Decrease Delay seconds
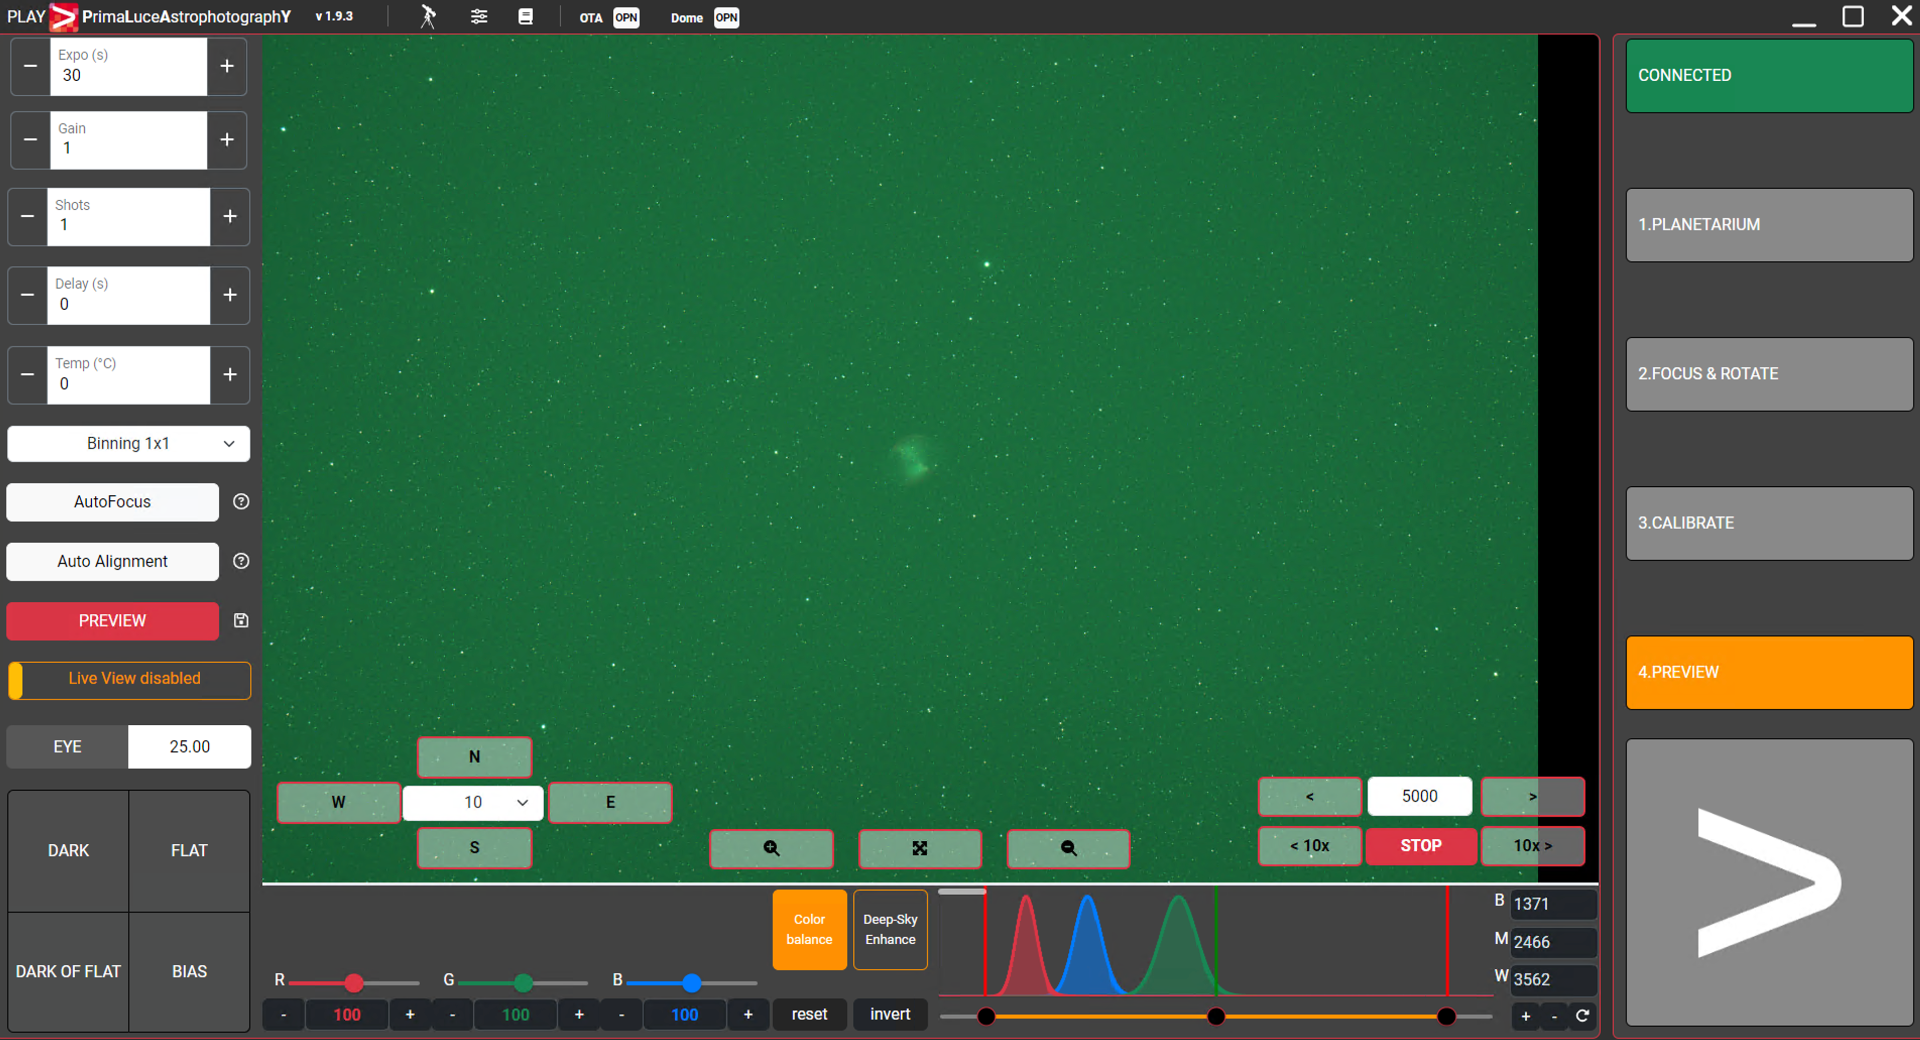 tap(27, 295)
